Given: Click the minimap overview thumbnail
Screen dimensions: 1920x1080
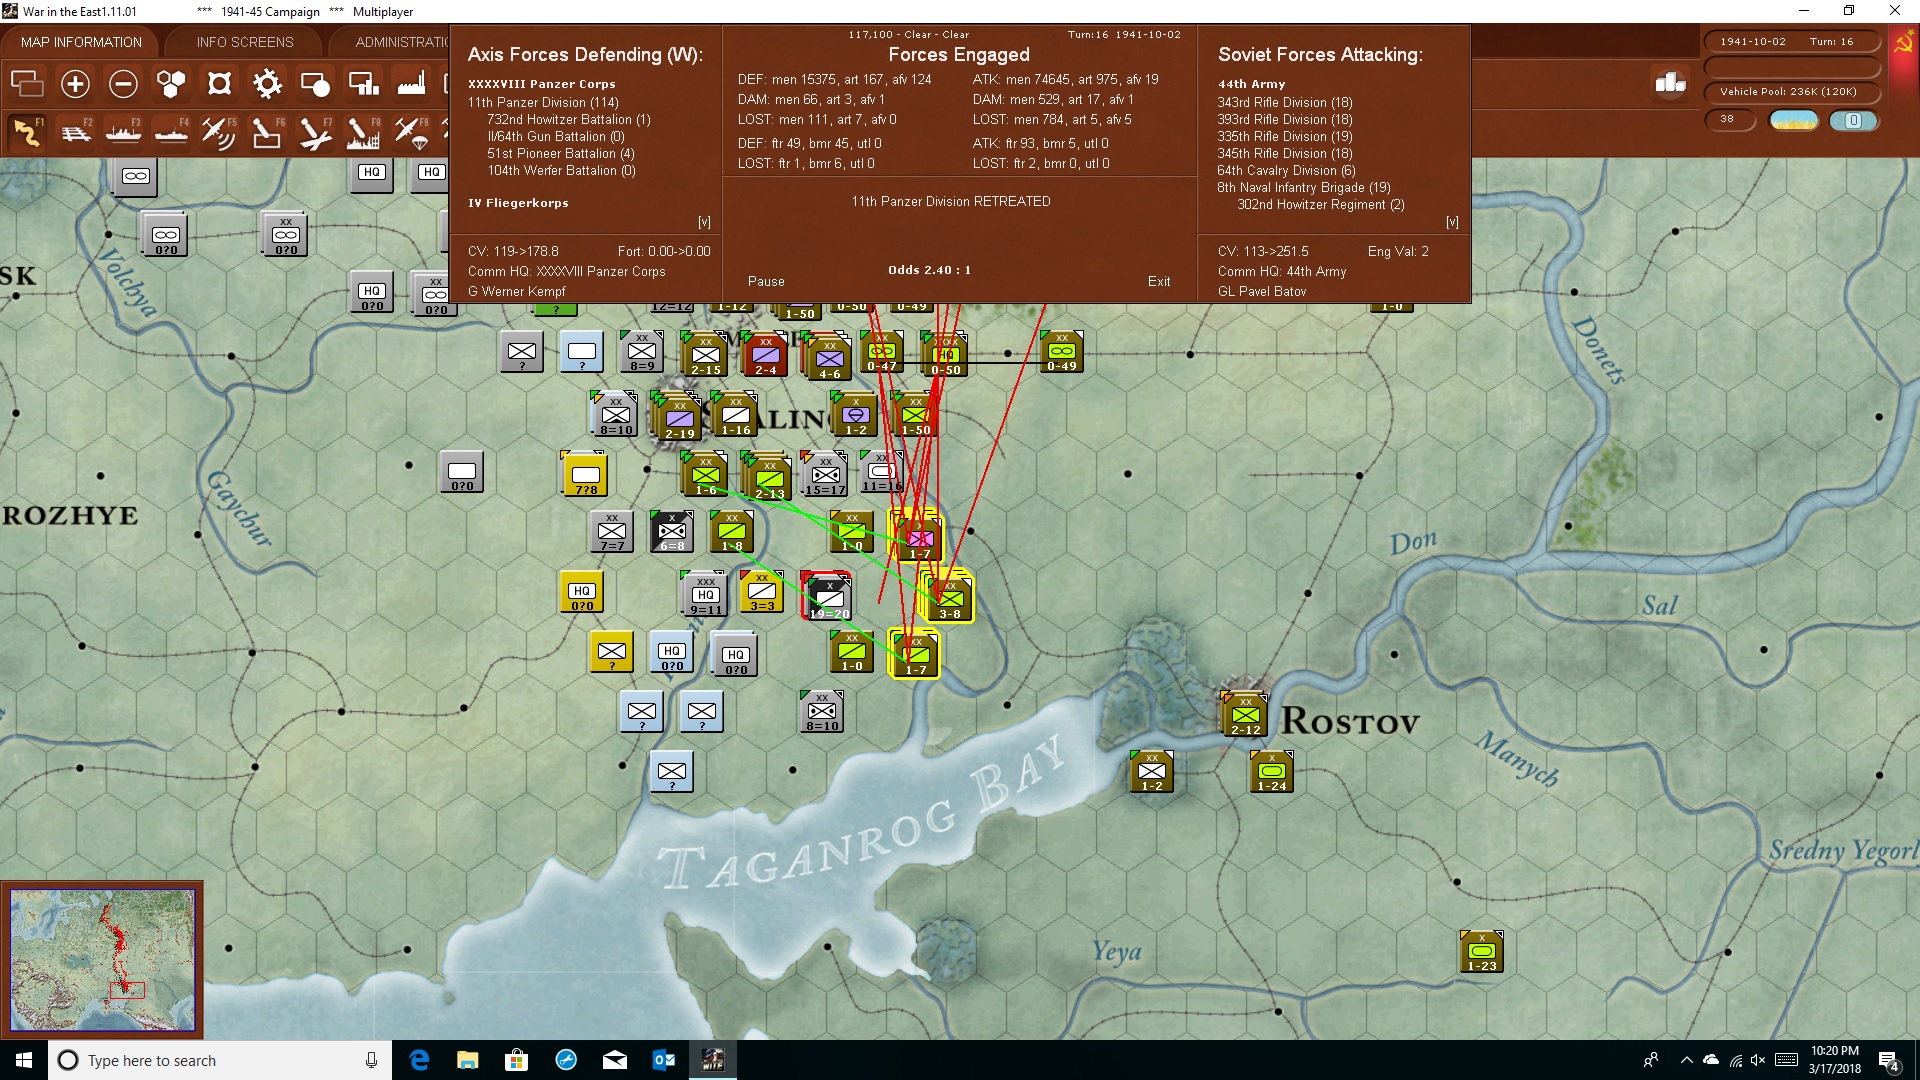Looking at the screenshot, I should [102, 960].
